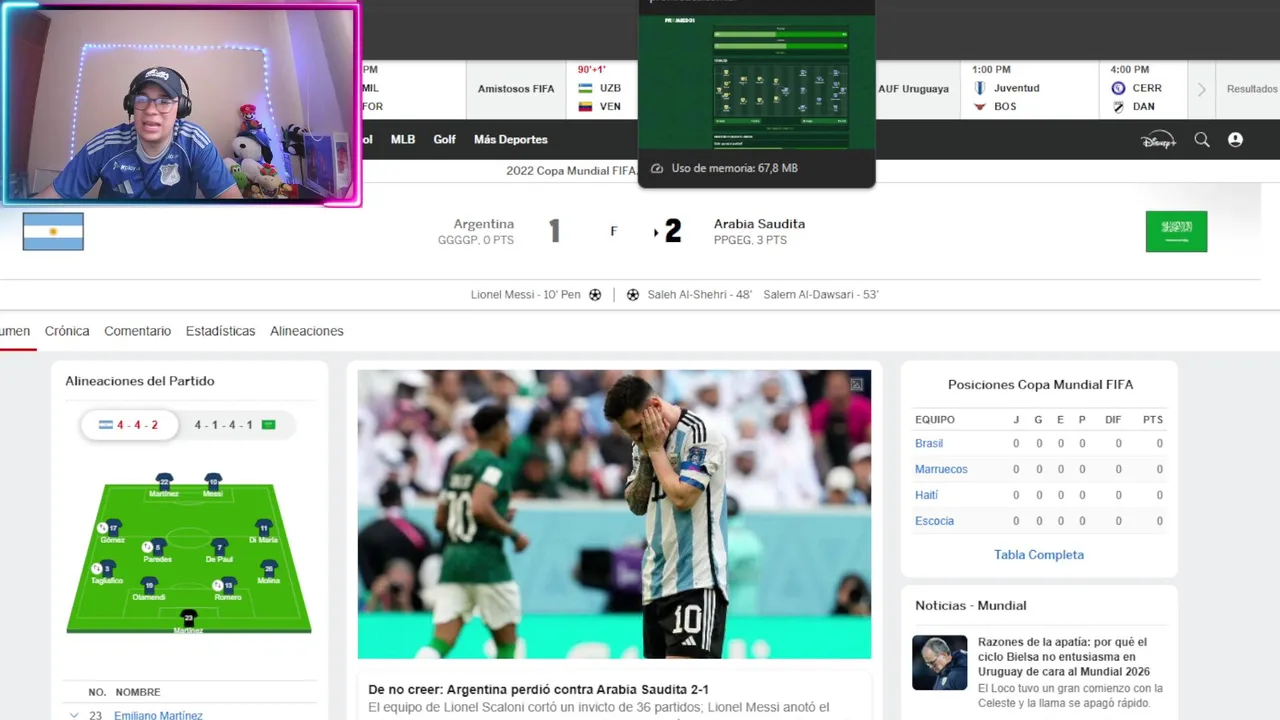Click the PTS column header

coord(1153,420)
